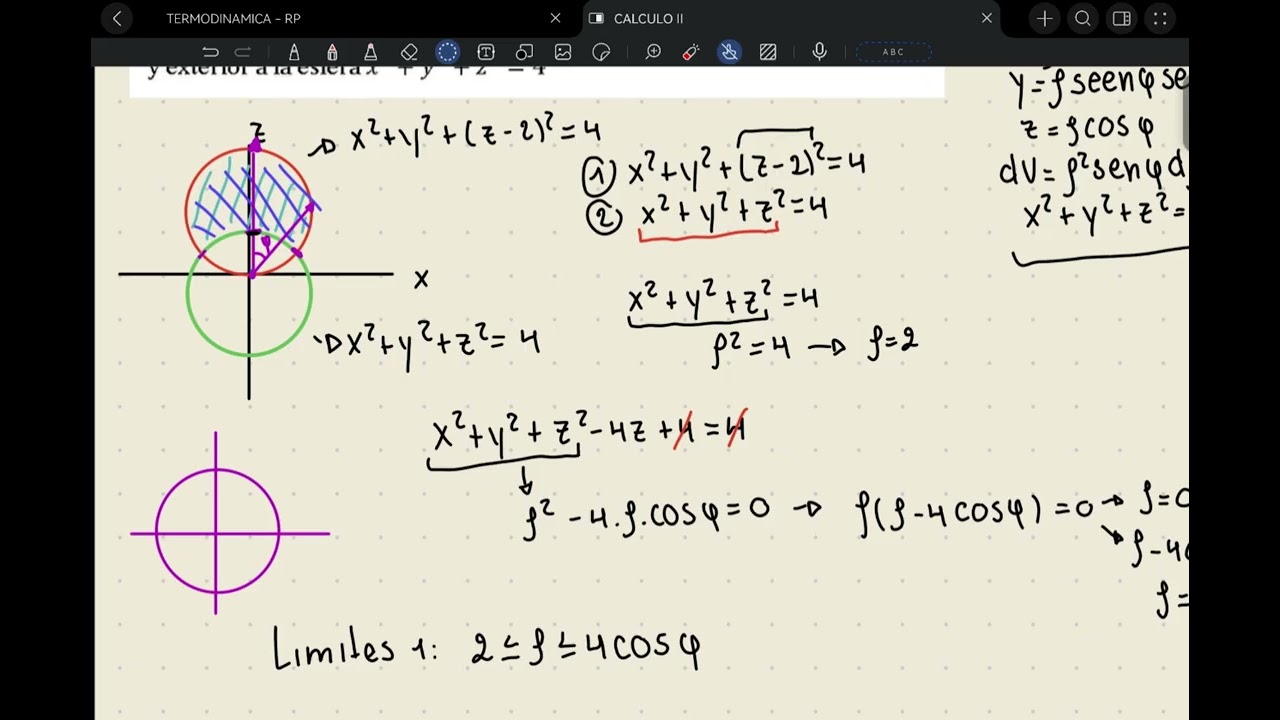Open search with the magnifier icon
The width and height of the screenshot is (1280, 720).
[1083, 18]
